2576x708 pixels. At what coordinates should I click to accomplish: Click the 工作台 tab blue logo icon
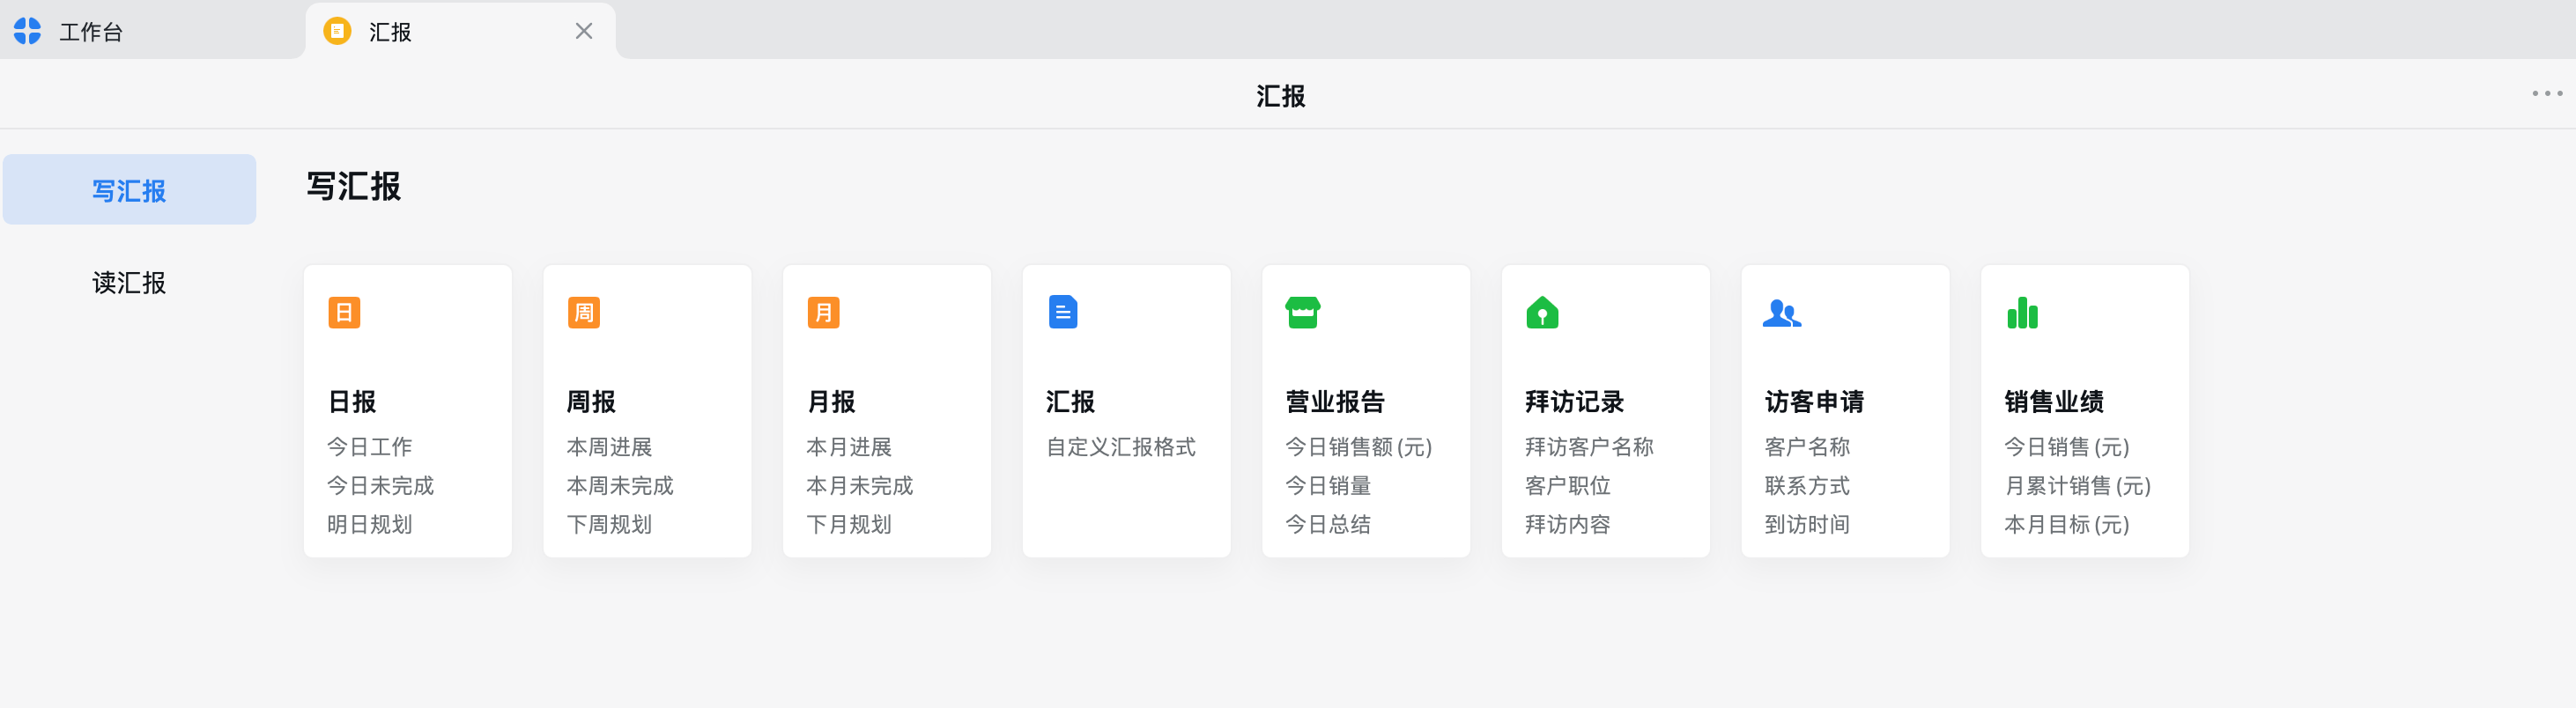[28, 31]
